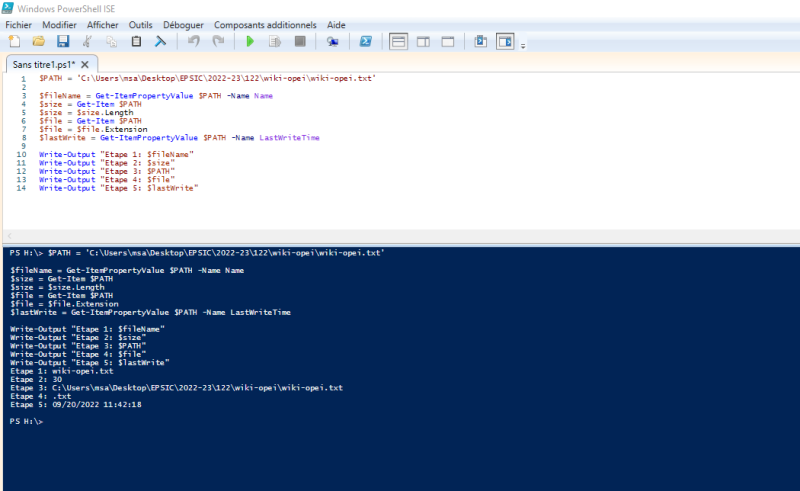The image size is (800, 491).
Task: Select the Sans titre1.ps1 script tab
Action: [44, 64]
